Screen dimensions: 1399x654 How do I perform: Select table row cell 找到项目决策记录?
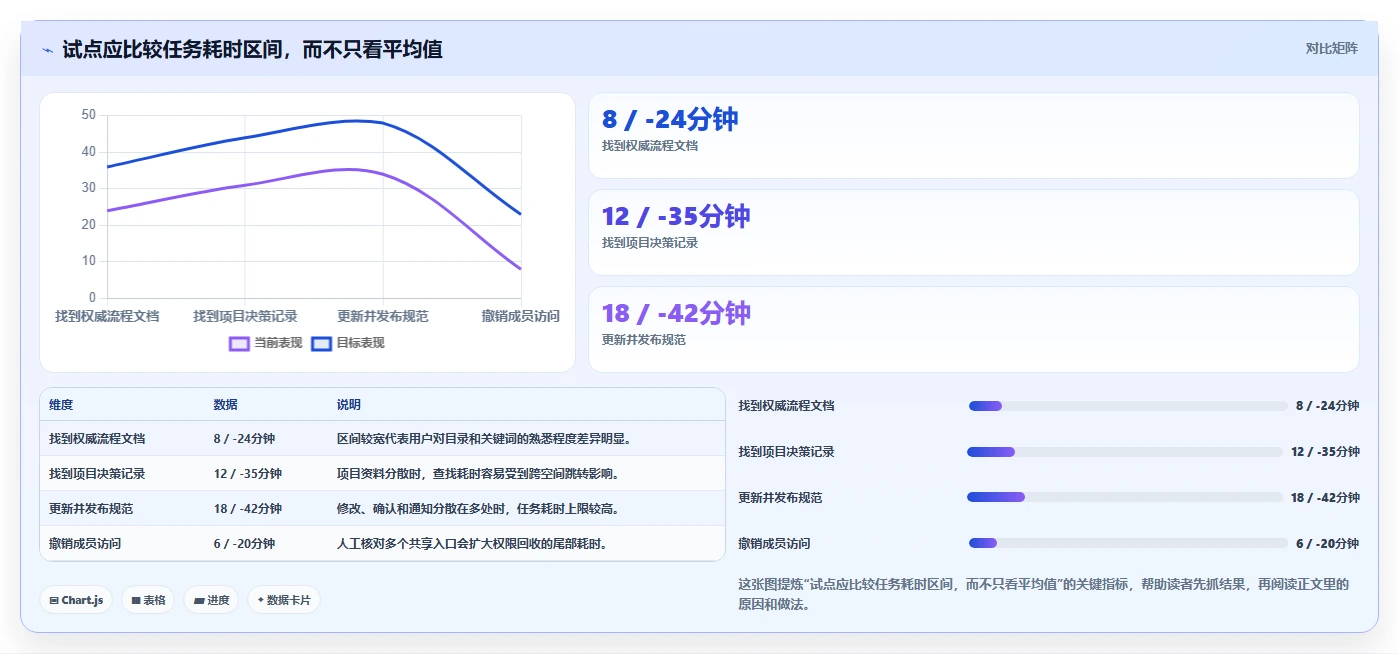pyautogui.click(x=97, y=474)
